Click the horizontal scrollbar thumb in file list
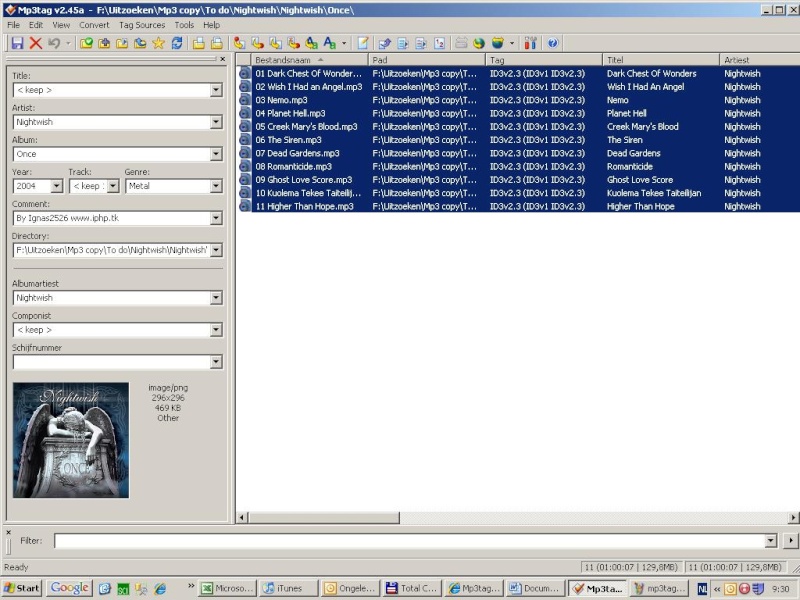This screenshot has width=800, height=600. (x=324, y=518)
